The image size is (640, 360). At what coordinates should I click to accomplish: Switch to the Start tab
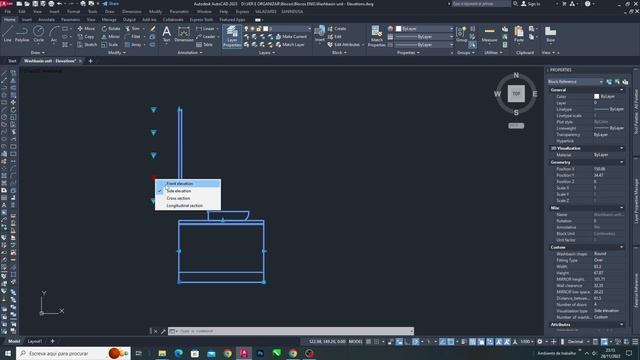coord(12,61)
